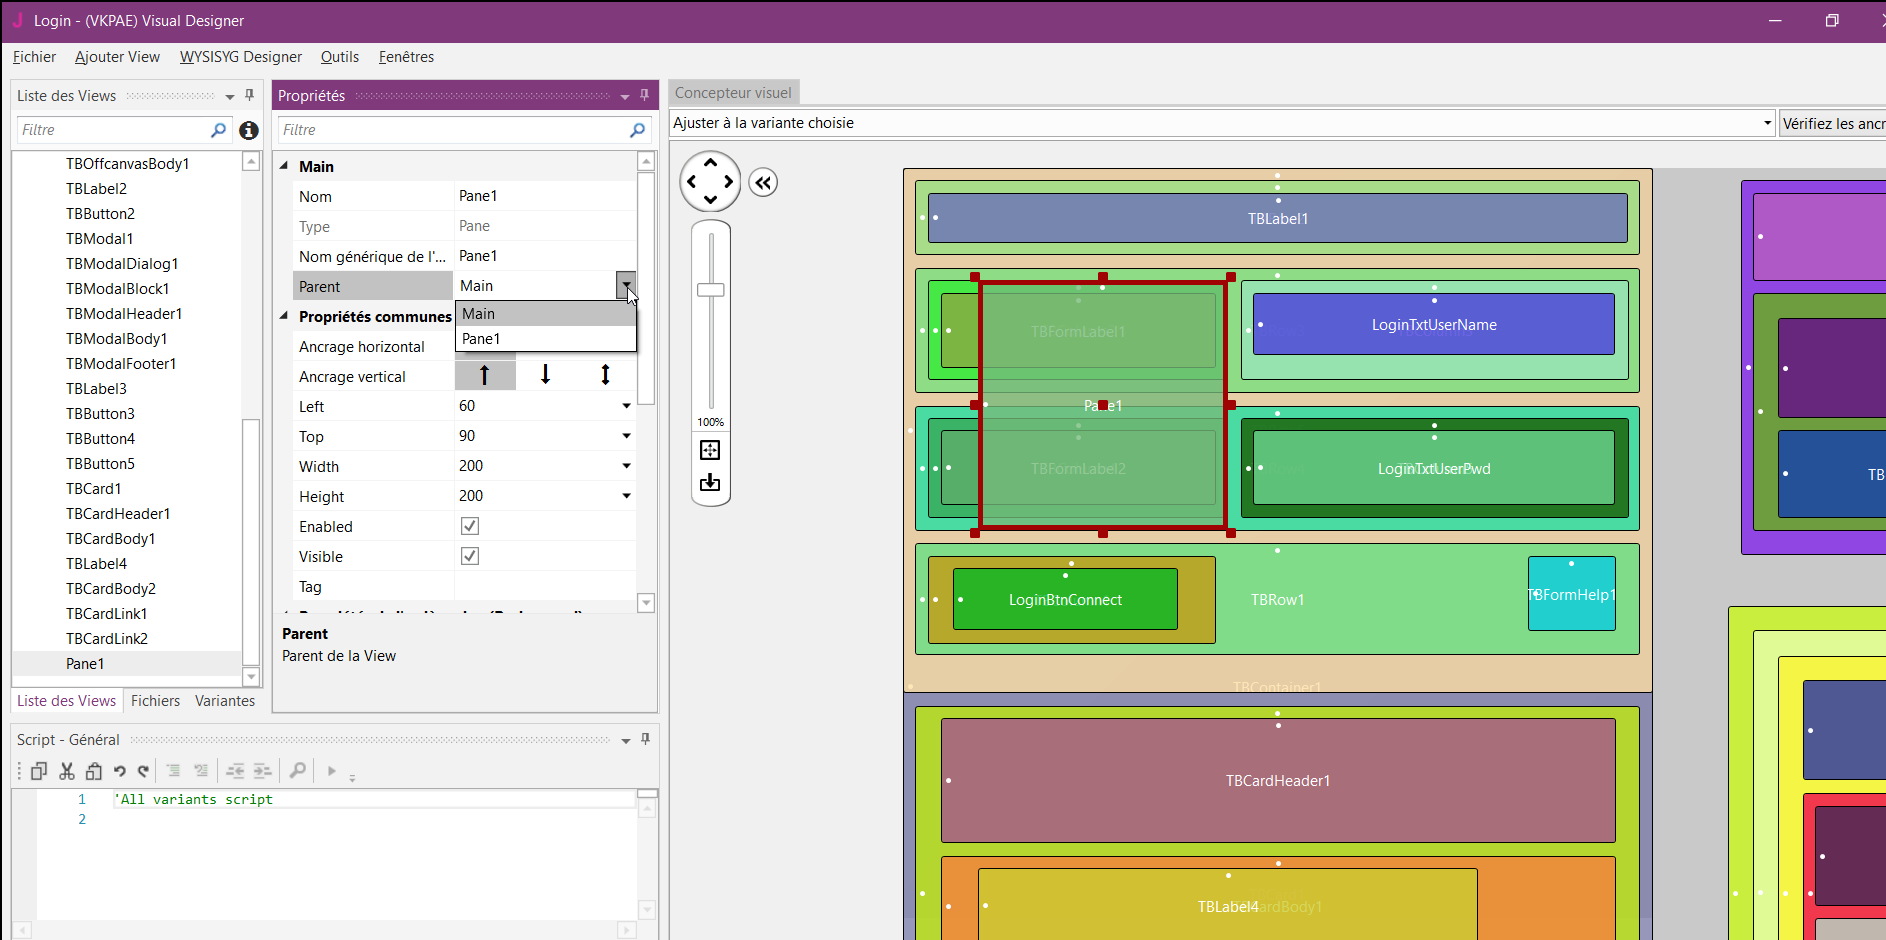Screen dimensions: 1886x940
Task: Choose Main in Parent dropdown list
Action: 546,314
